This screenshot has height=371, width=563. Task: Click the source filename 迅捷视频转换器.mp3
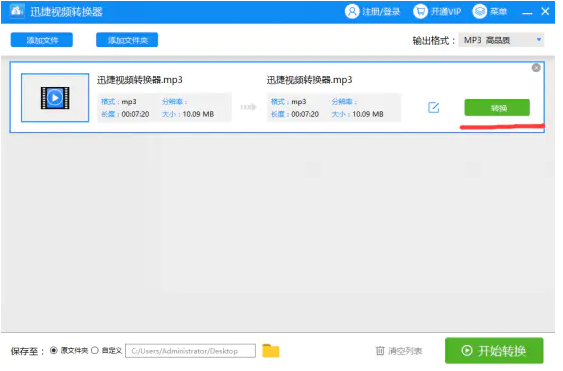click(x=141, y=80)
